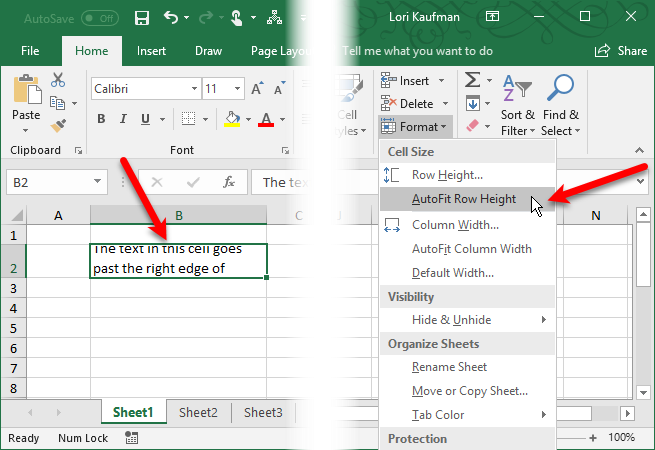This screenshot has width=655, height=450.
Task: Click the org-chart icon in Quick Access Toolbar
Action: coord(274,17)
